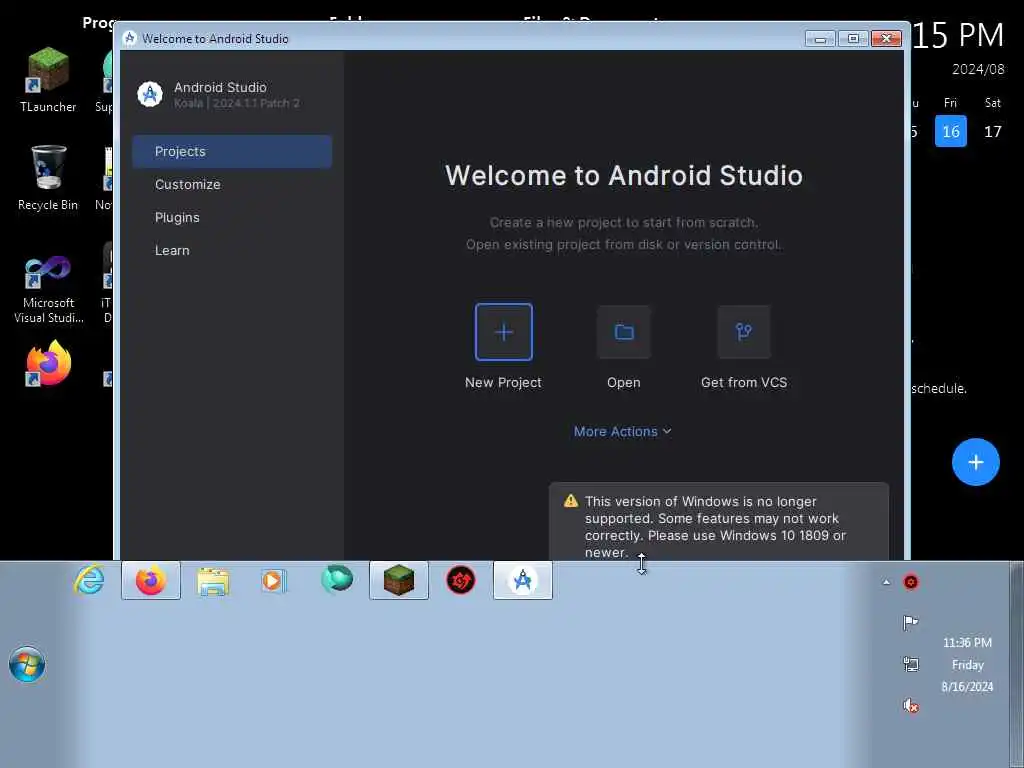
Task: Click the Get from VCS label
Action: click(x=744, y=383)
